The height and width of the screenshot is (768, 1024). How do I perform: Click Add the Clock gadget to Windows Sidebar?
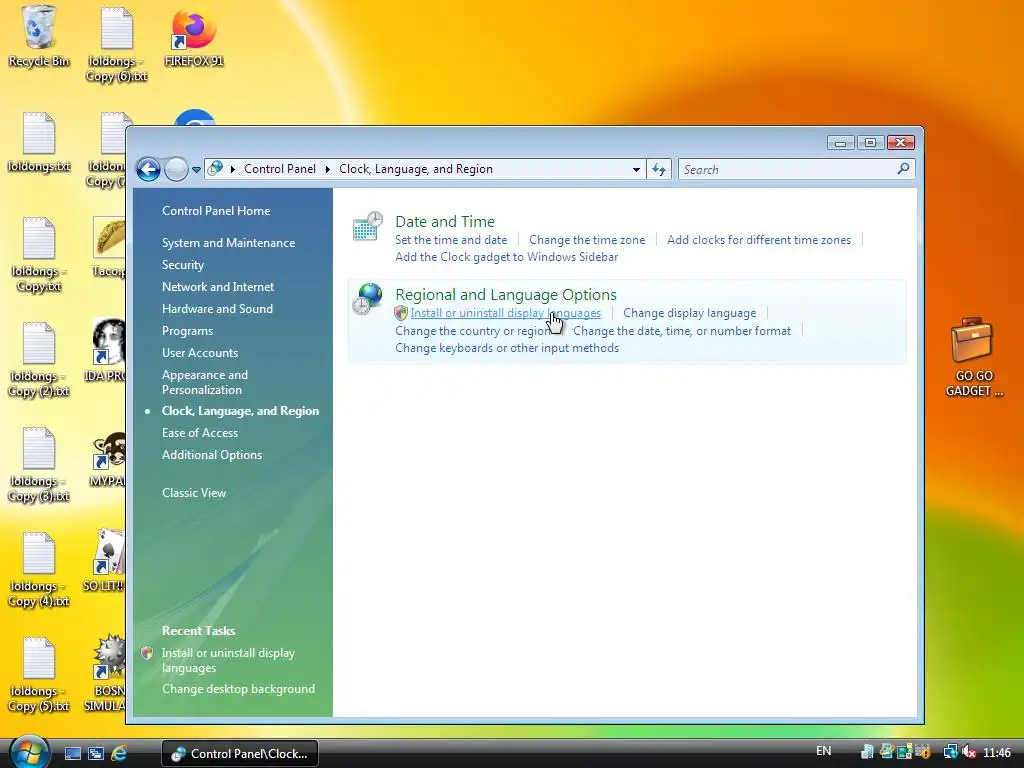(506, 257)
